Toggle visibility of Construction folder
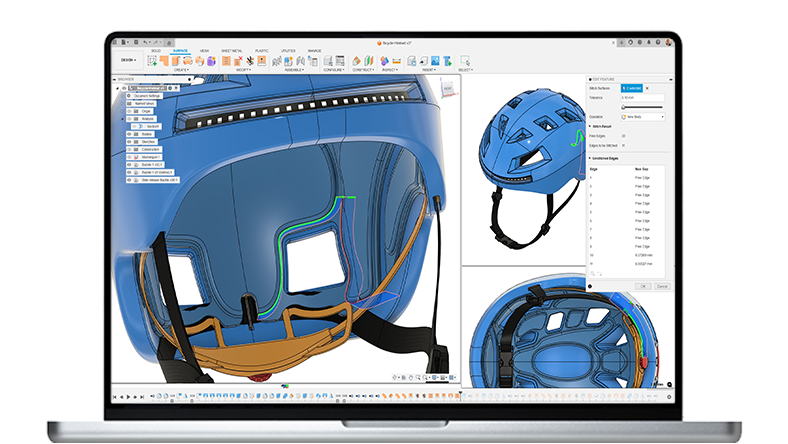This screenshot has width=788, height=444. (x=129, y=149)
